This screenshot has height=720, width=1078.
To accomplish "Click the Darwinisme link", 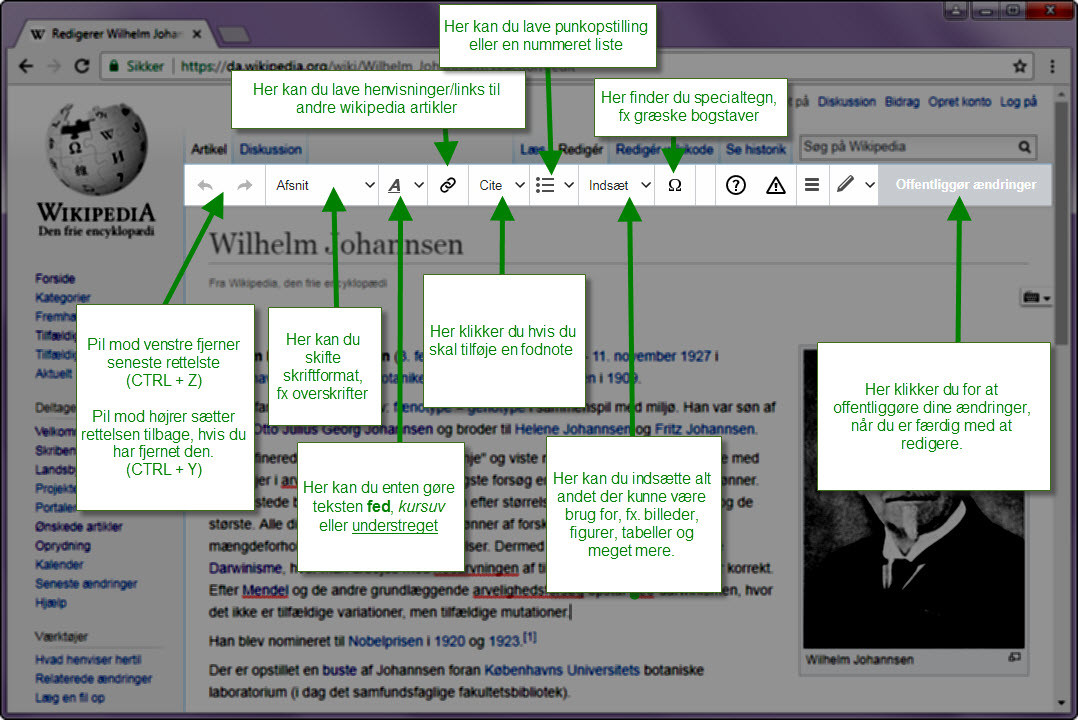I will point(245,569).
